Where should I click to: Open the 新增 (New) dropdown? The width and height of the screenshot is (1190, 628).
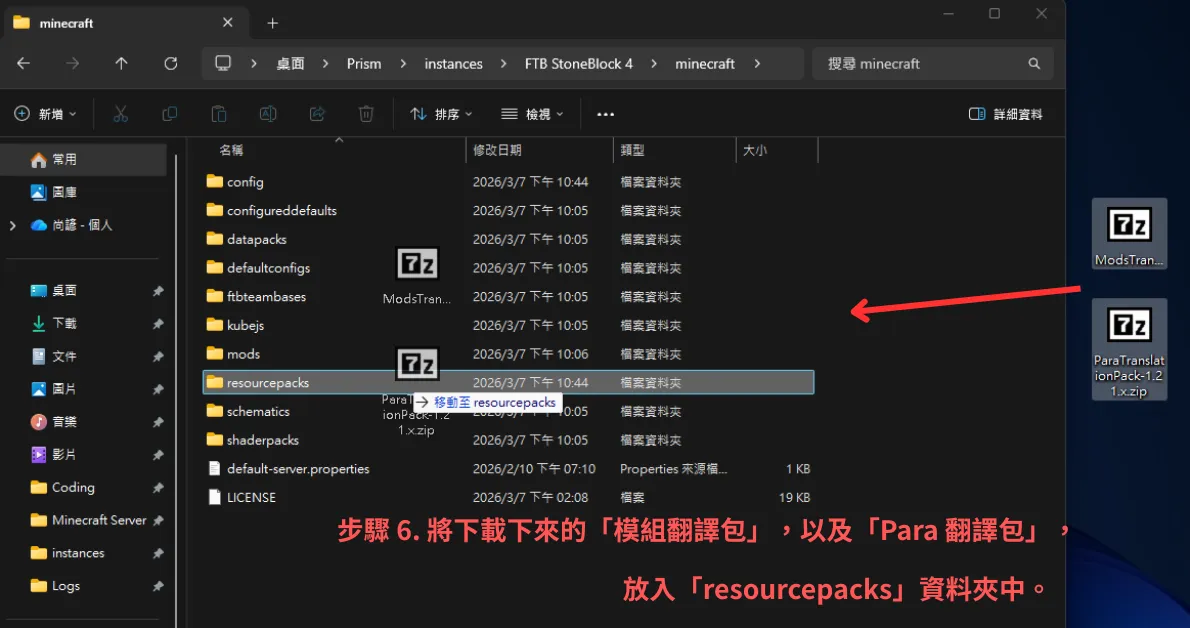pos(46,113)
